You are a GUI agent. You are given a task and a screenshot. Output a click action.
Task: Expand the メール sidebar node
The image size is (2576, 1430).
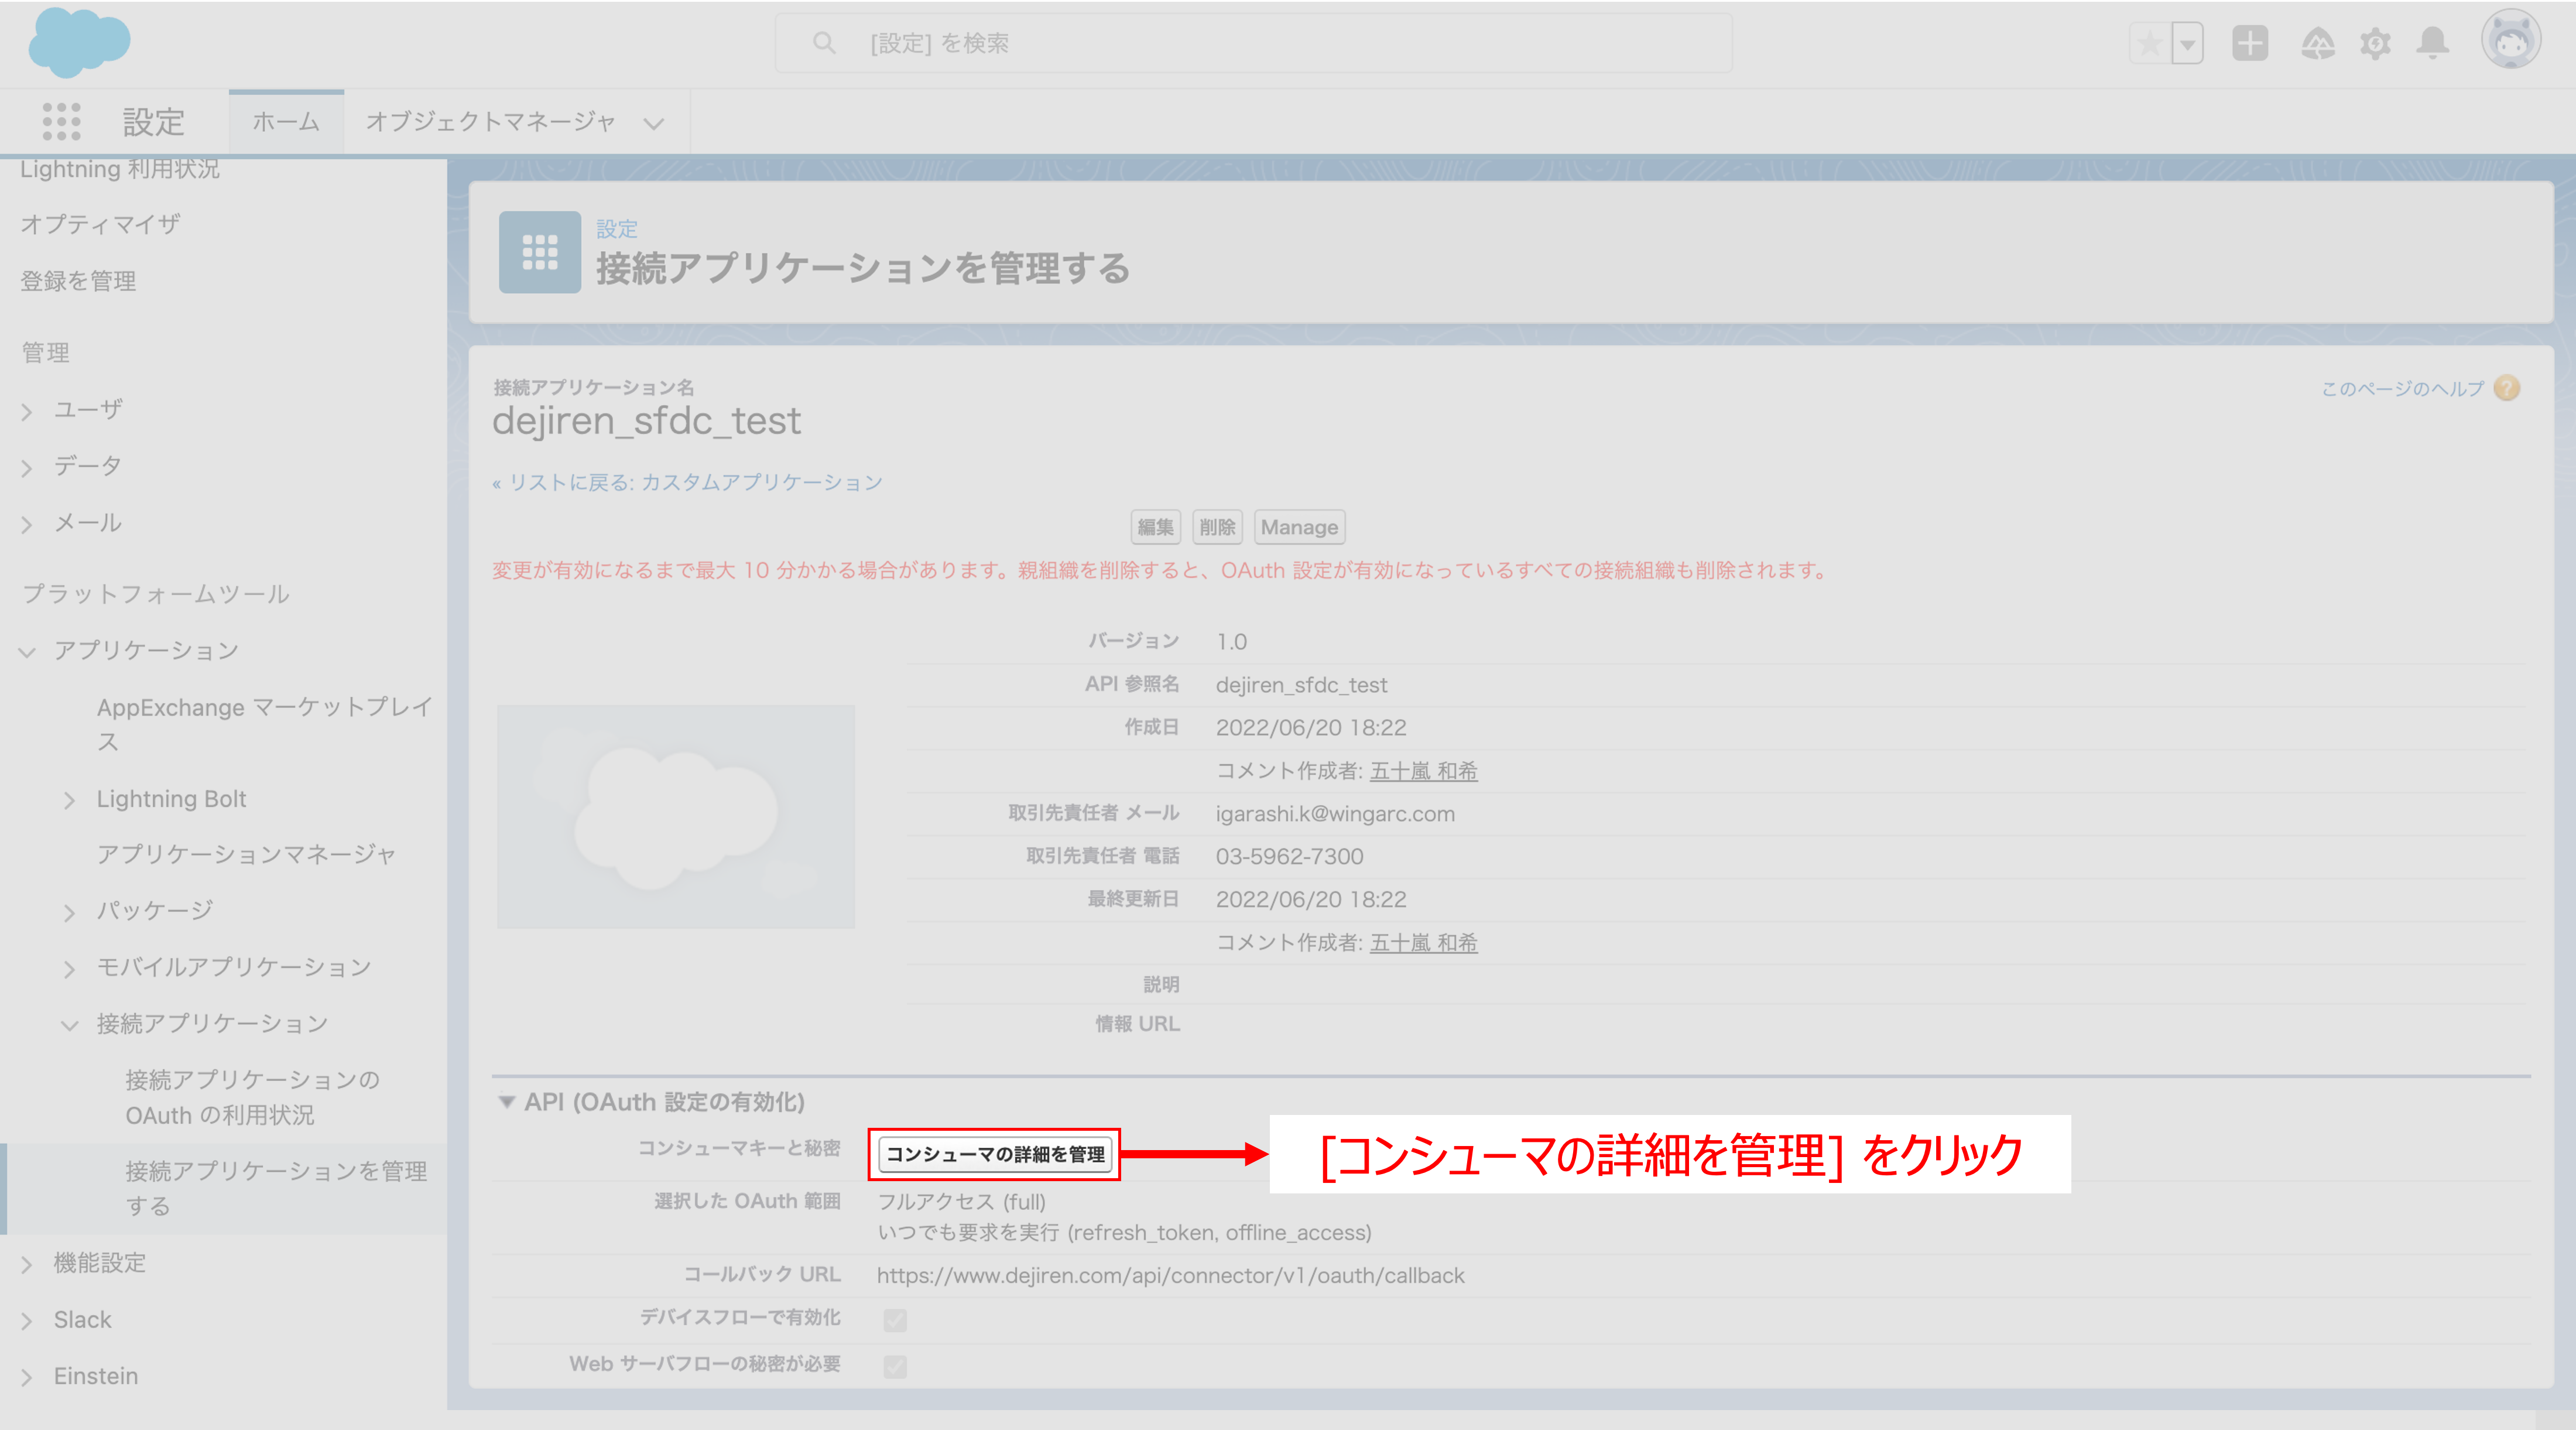(26, 525)
